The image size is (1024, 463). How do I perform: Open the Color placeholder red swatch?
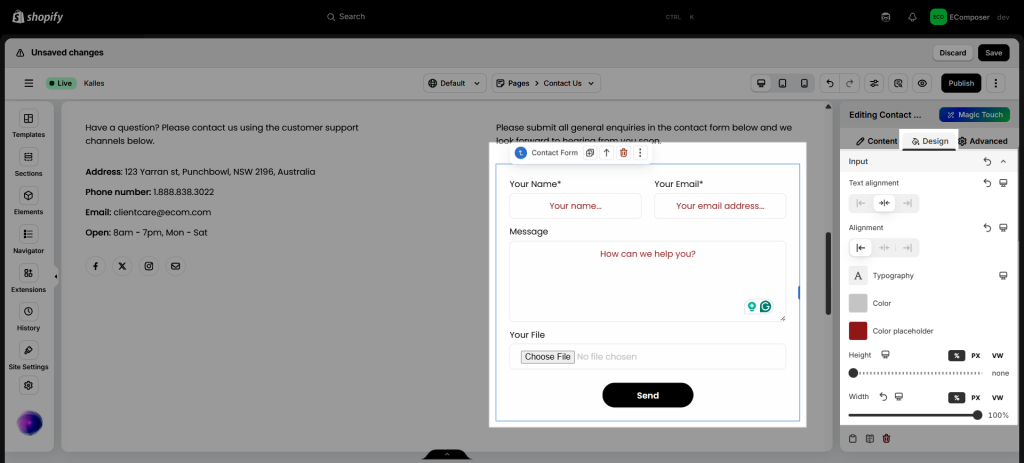tap(858, 331)
